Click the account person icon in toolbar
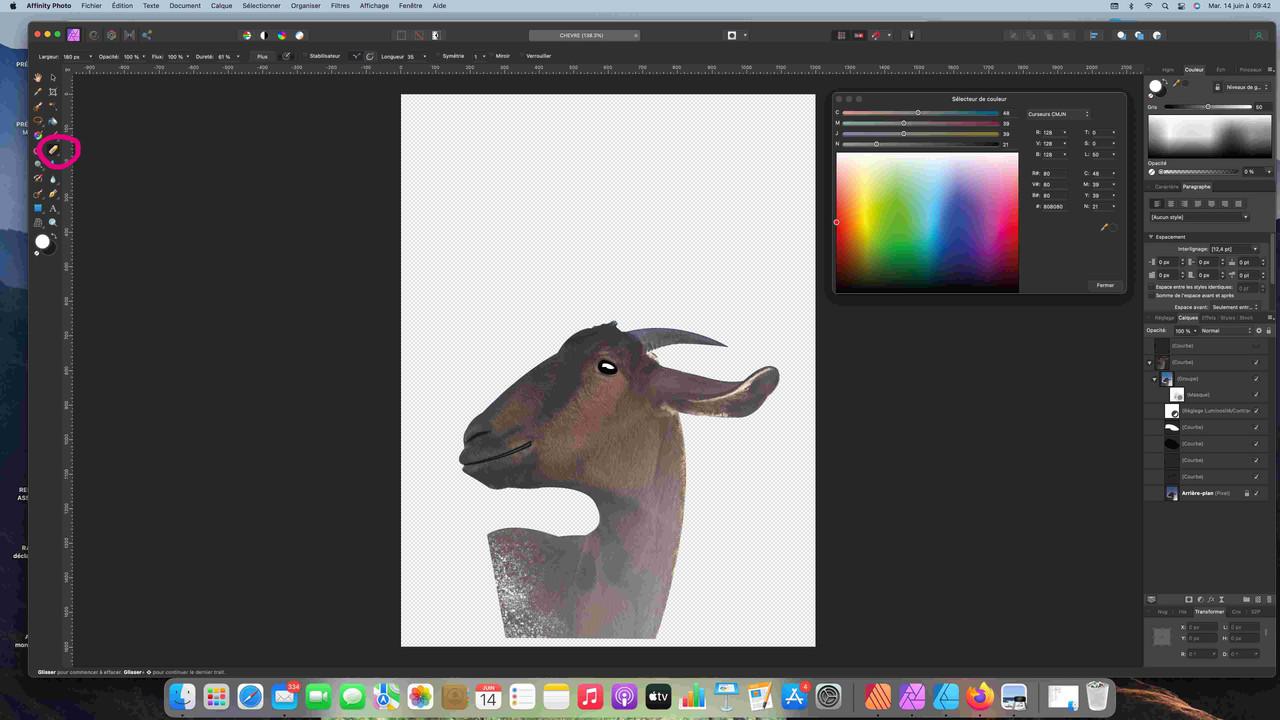Image resolution: width=1280 pixels, height=720 pixels. tap(1258, 35)
